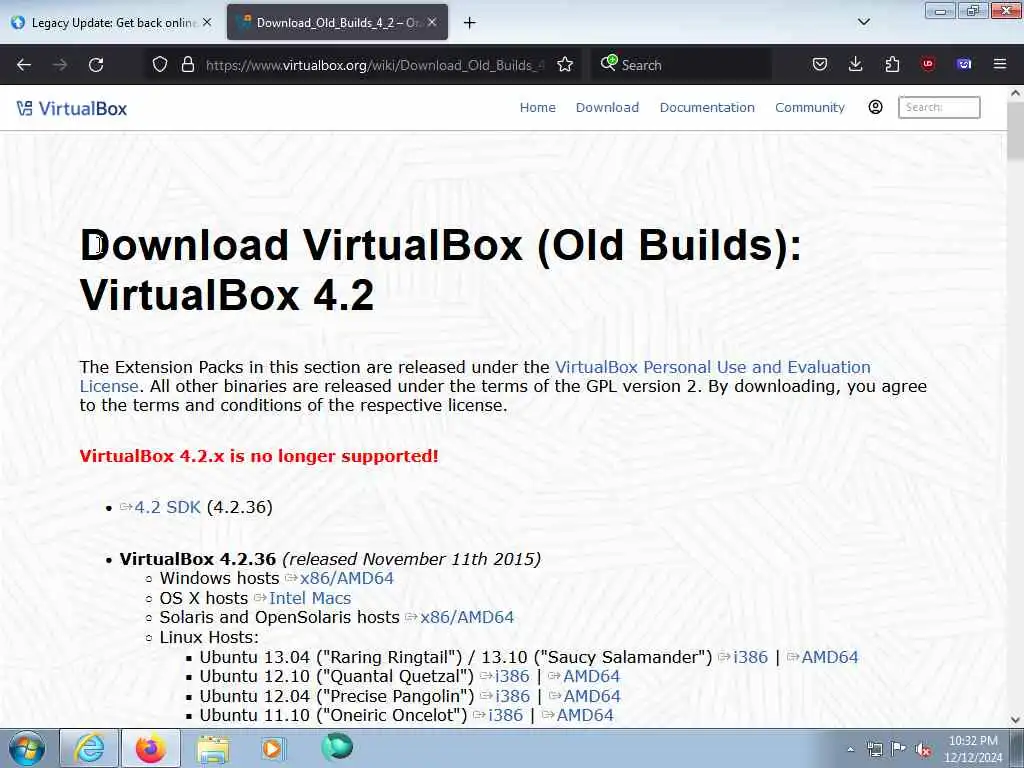The image size is (1024, 768).
Task: Click the muted volume tray icon
Action: coord(923,750)
